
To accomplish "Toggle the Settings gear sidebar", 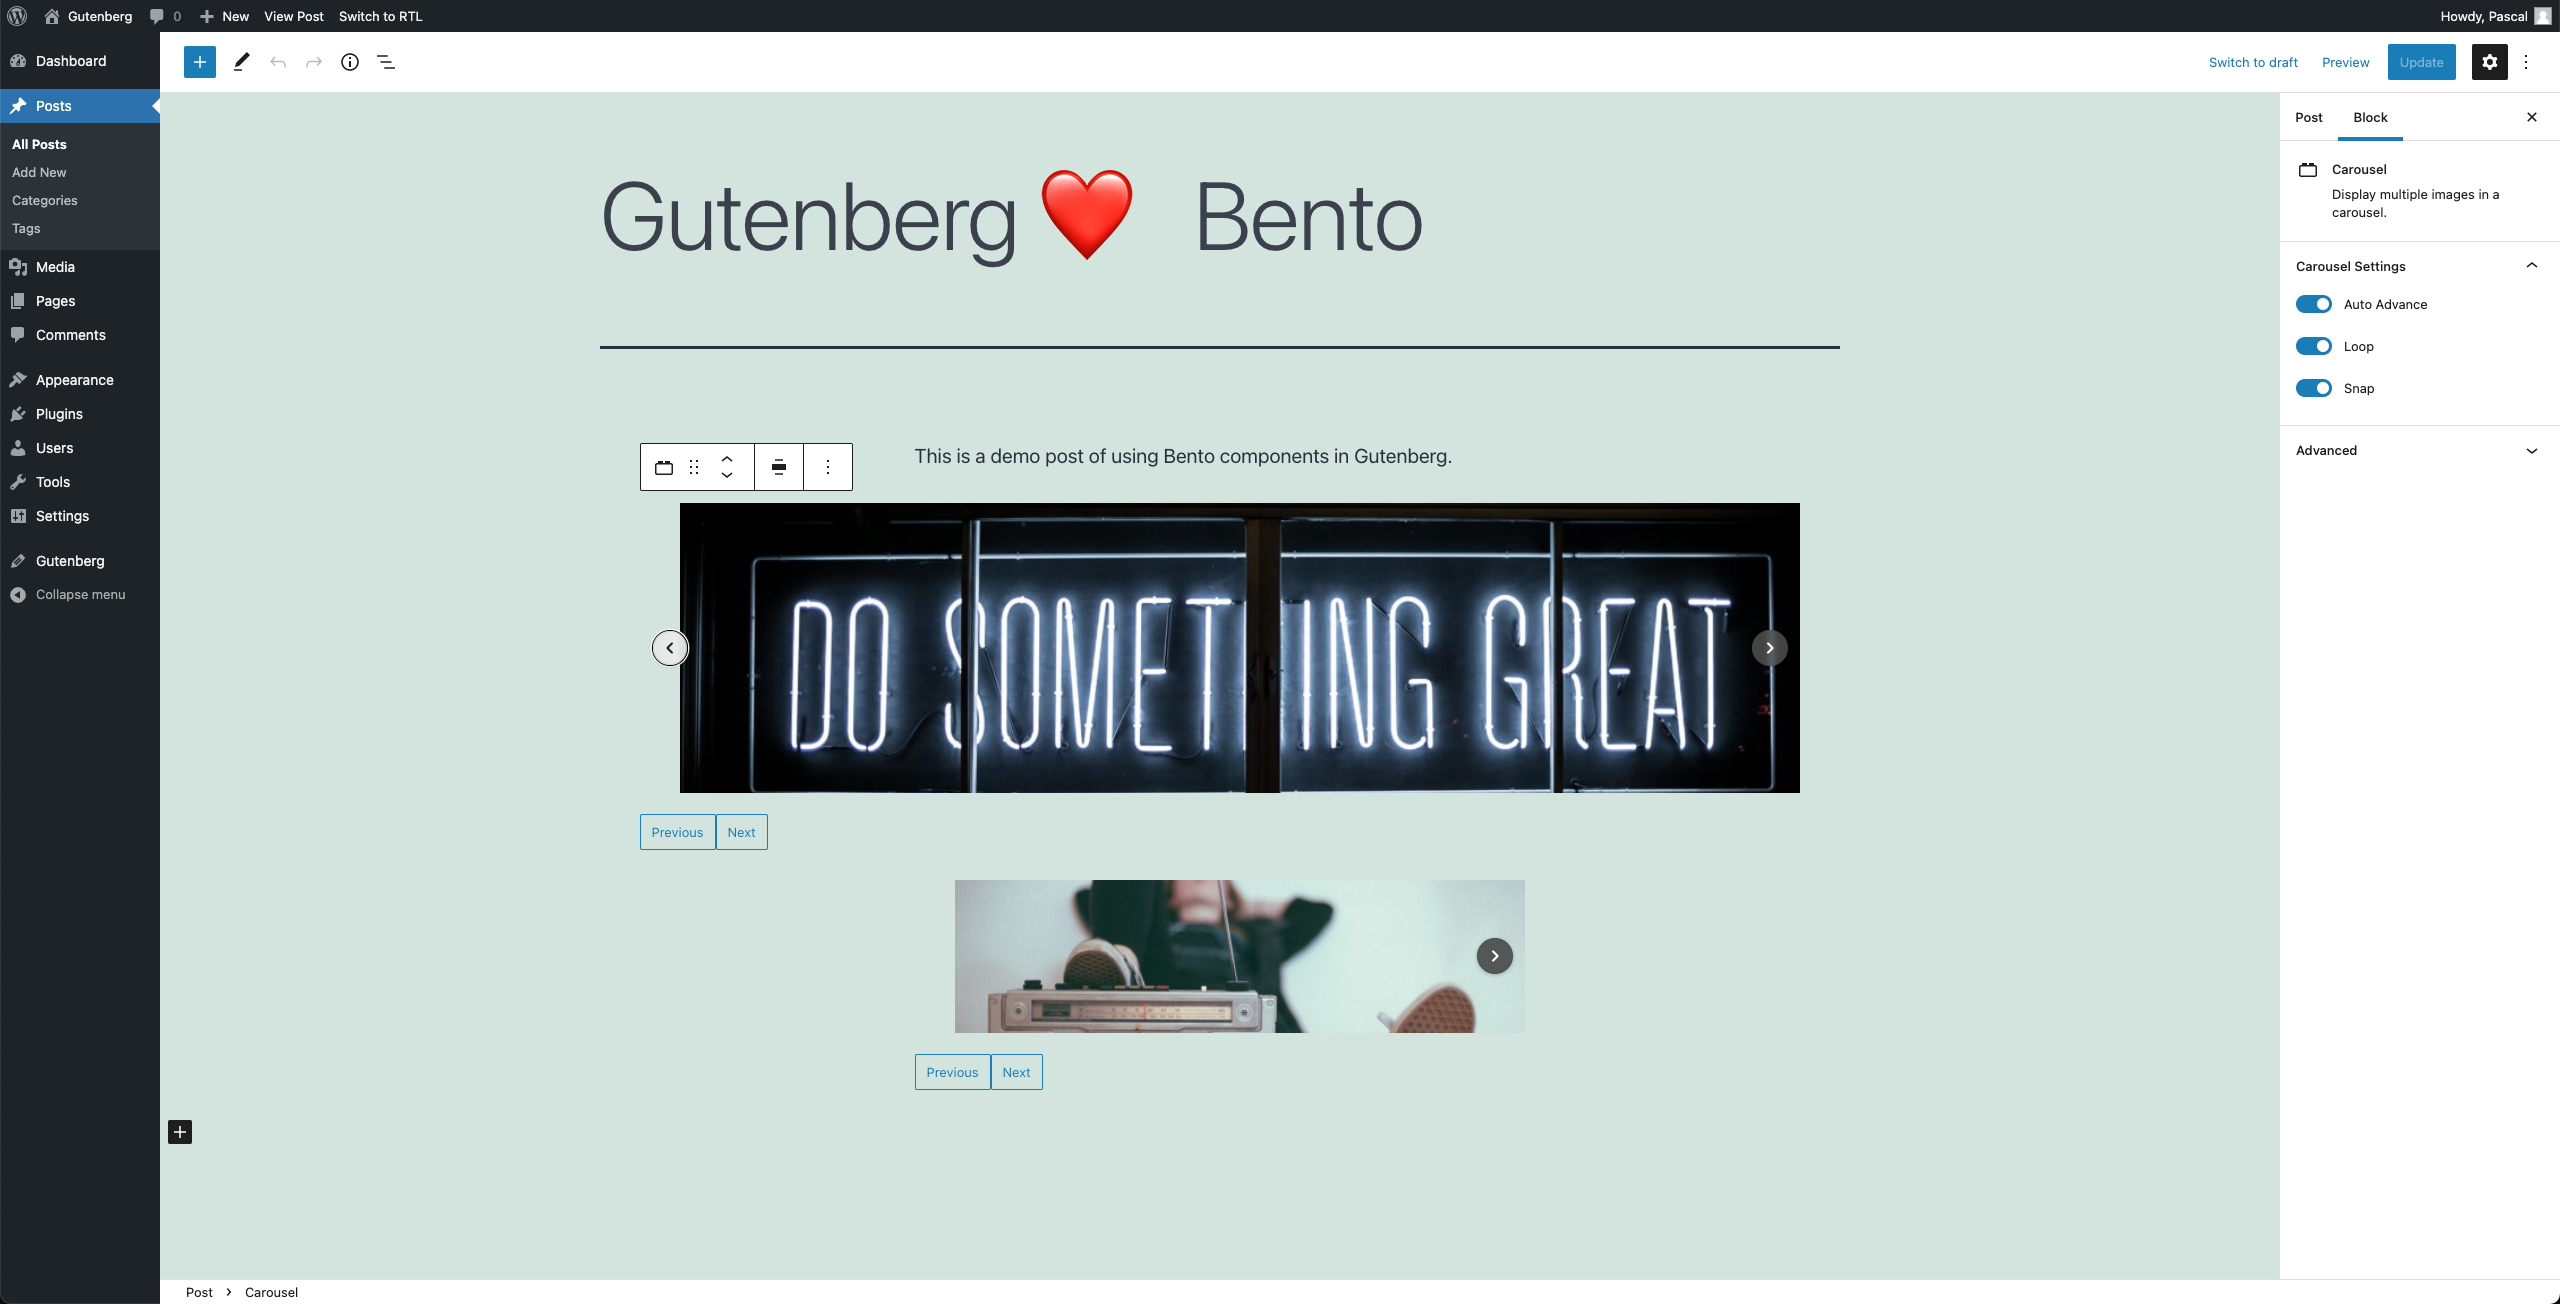I will pyautogui.click(x=2490, y=62).
